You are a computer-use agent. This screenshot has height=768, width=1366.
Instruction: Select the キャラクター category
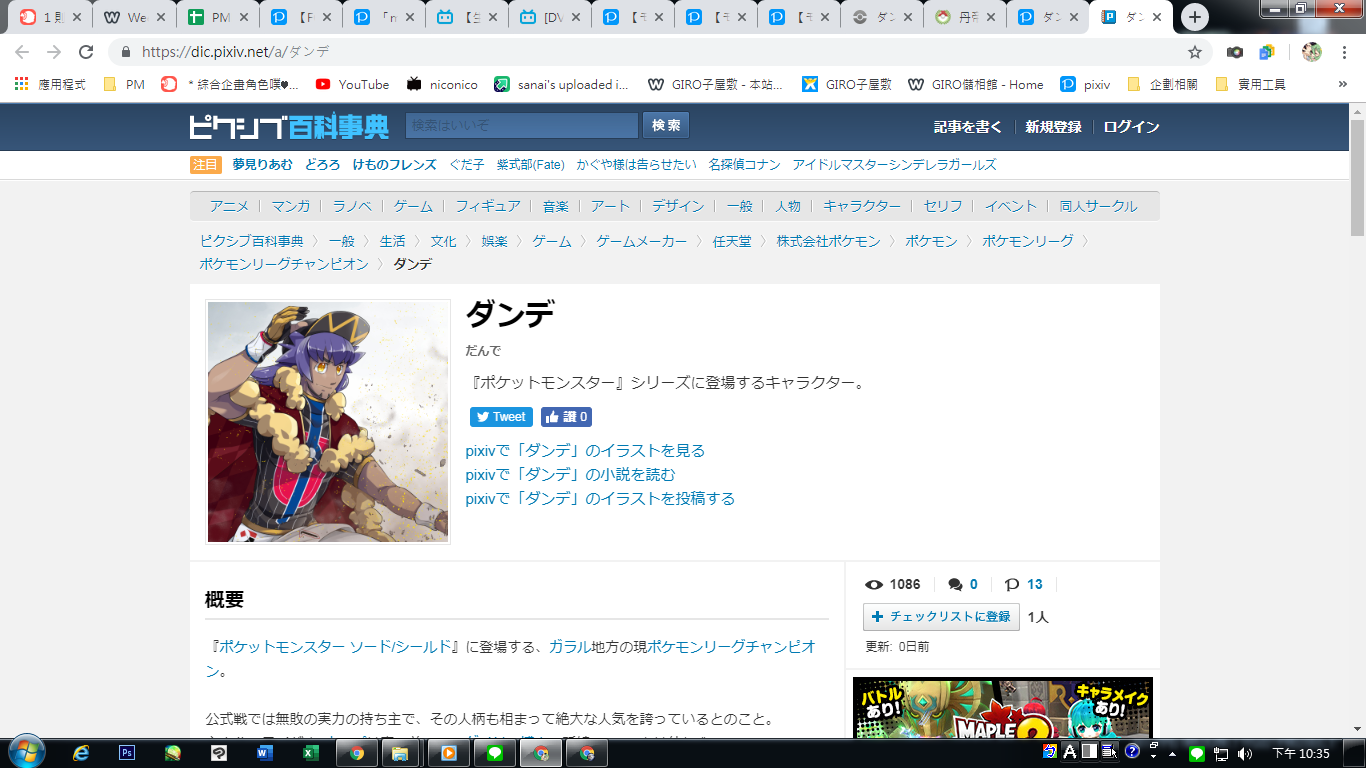click(x=862, y=206)
